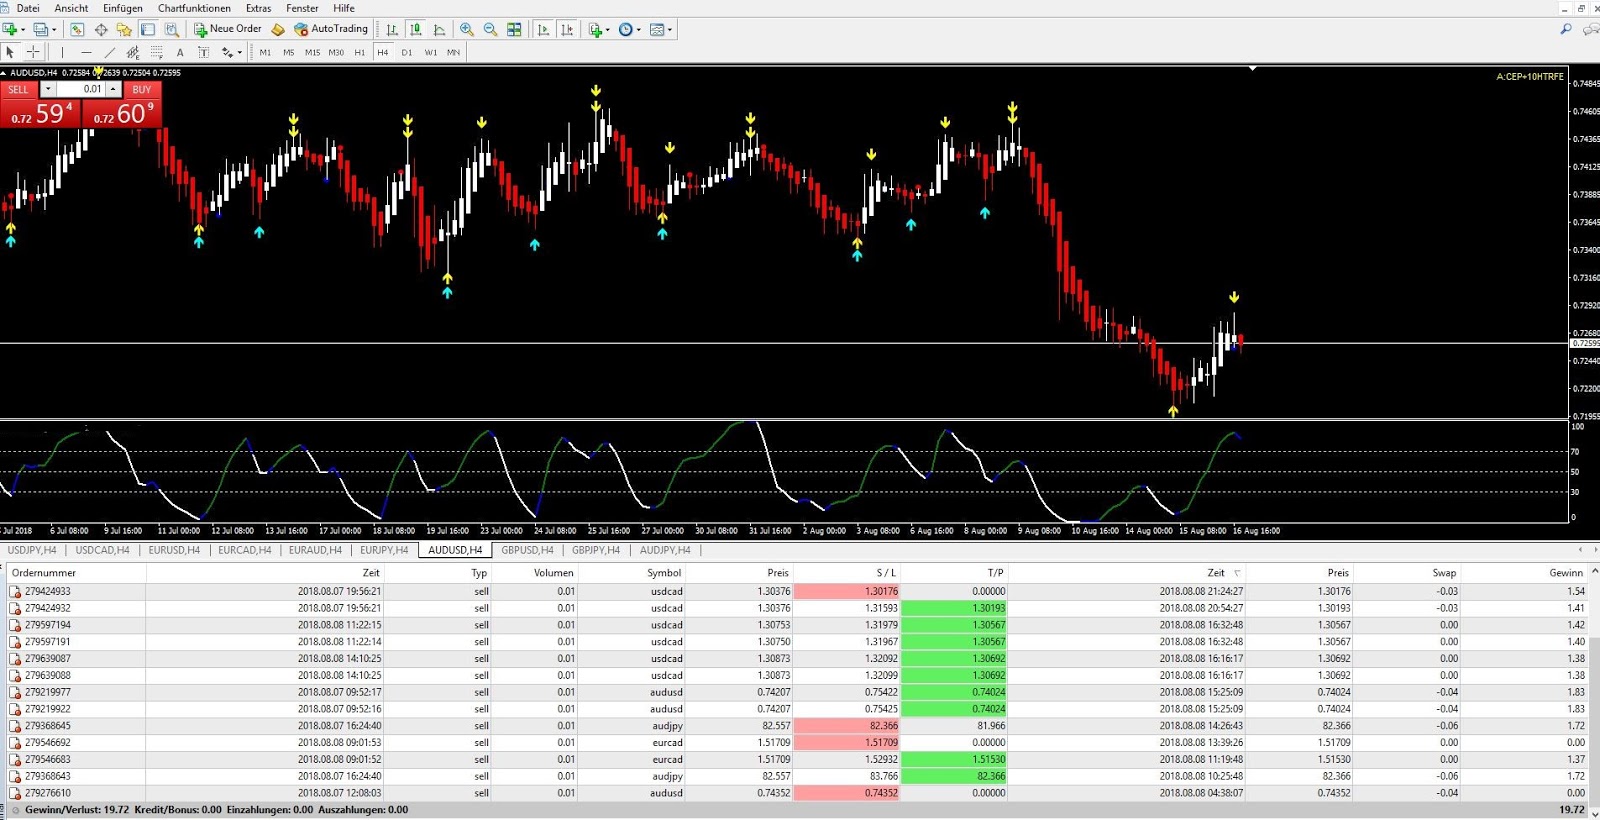This screenshot has height=820, width=1600.
Task: Select the crosshair tool
Action: (x=33, y=52)
